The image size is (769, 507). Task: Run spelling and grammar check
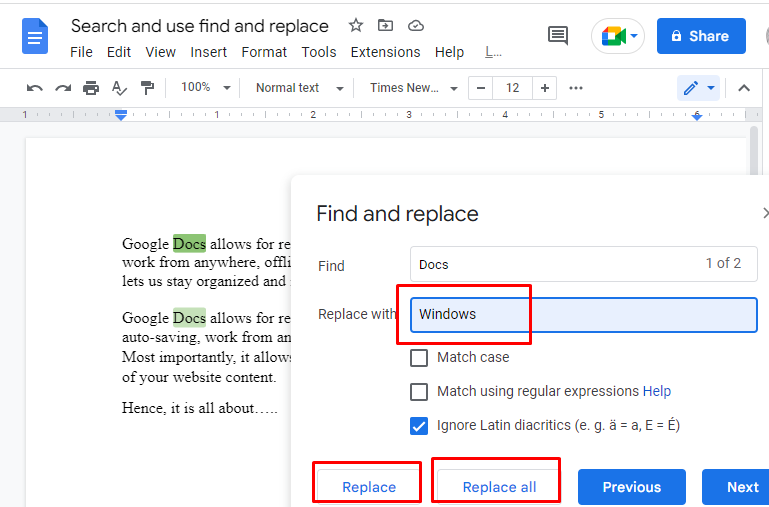(x=119, y=88)
